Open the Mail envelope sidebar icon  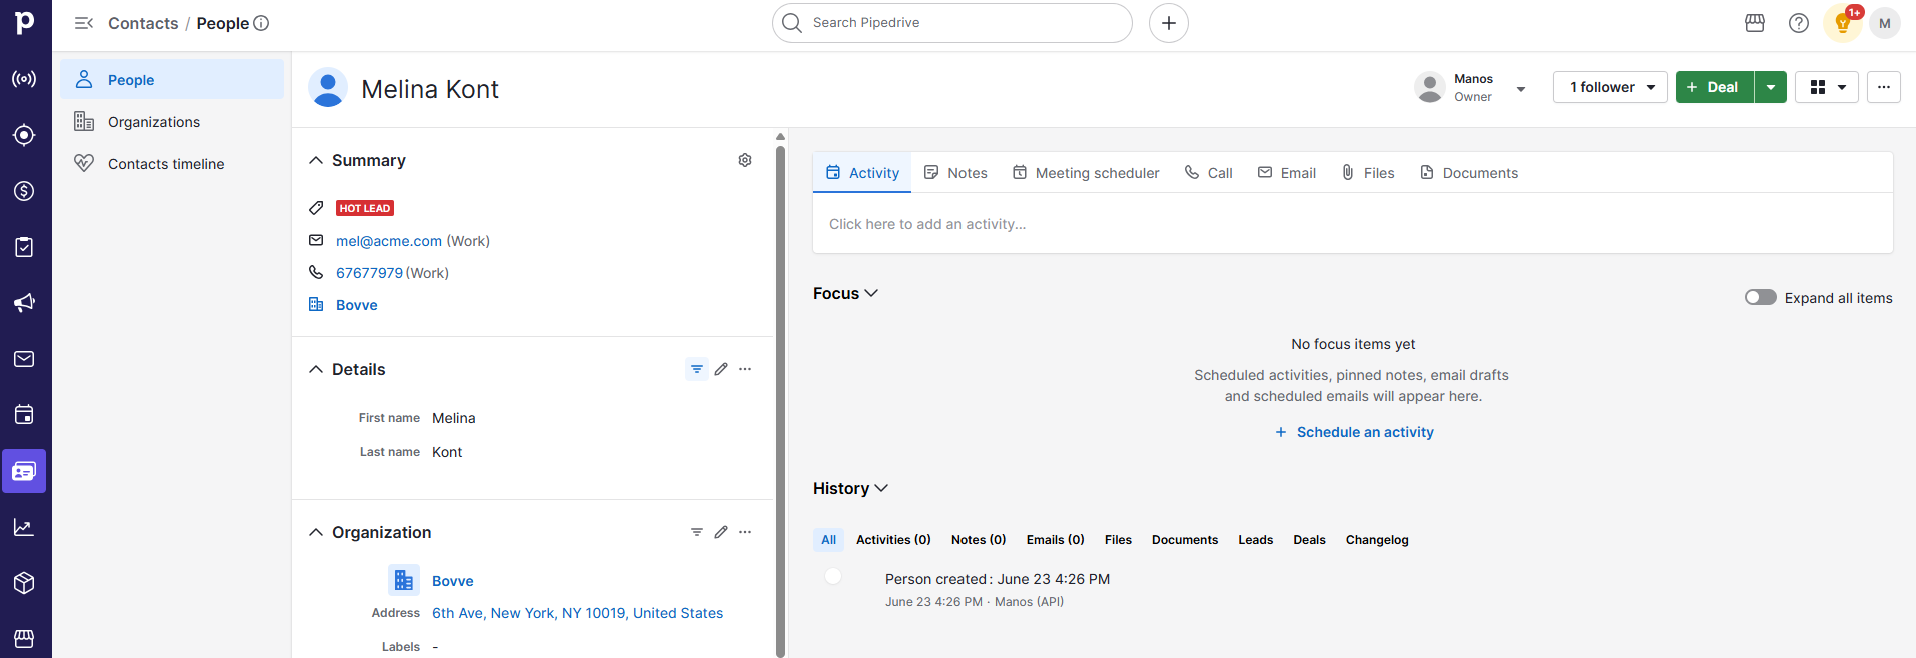point(24,359)
